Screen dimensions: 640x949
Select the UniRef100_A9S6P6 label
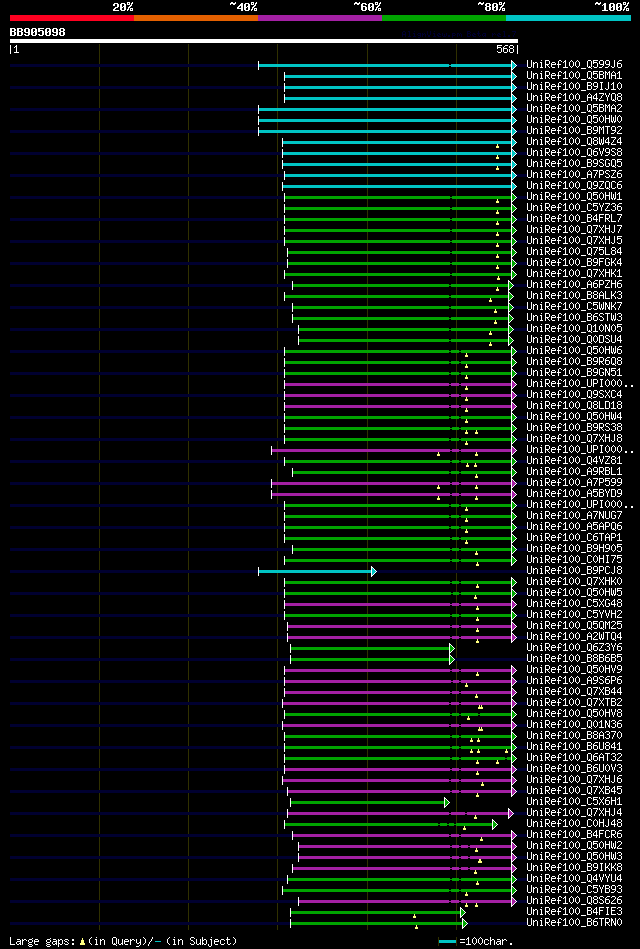[x=575, y=681]
